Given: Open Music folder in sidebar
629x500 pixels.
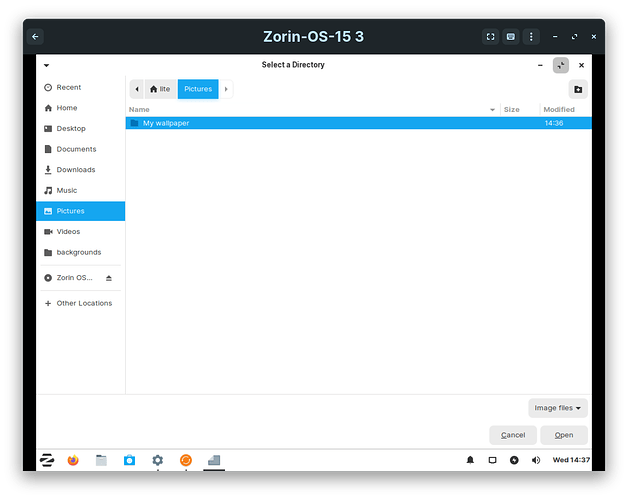Looking at the screenshot, I should point(81,190).
